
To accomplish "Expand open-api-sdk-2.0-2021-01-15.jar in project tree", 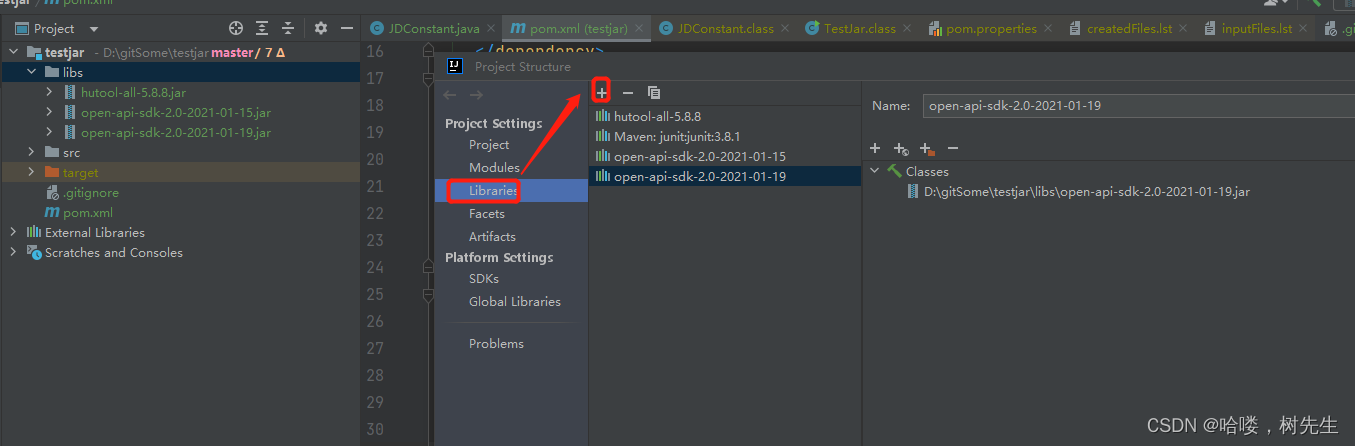I will tap(50, 112).
